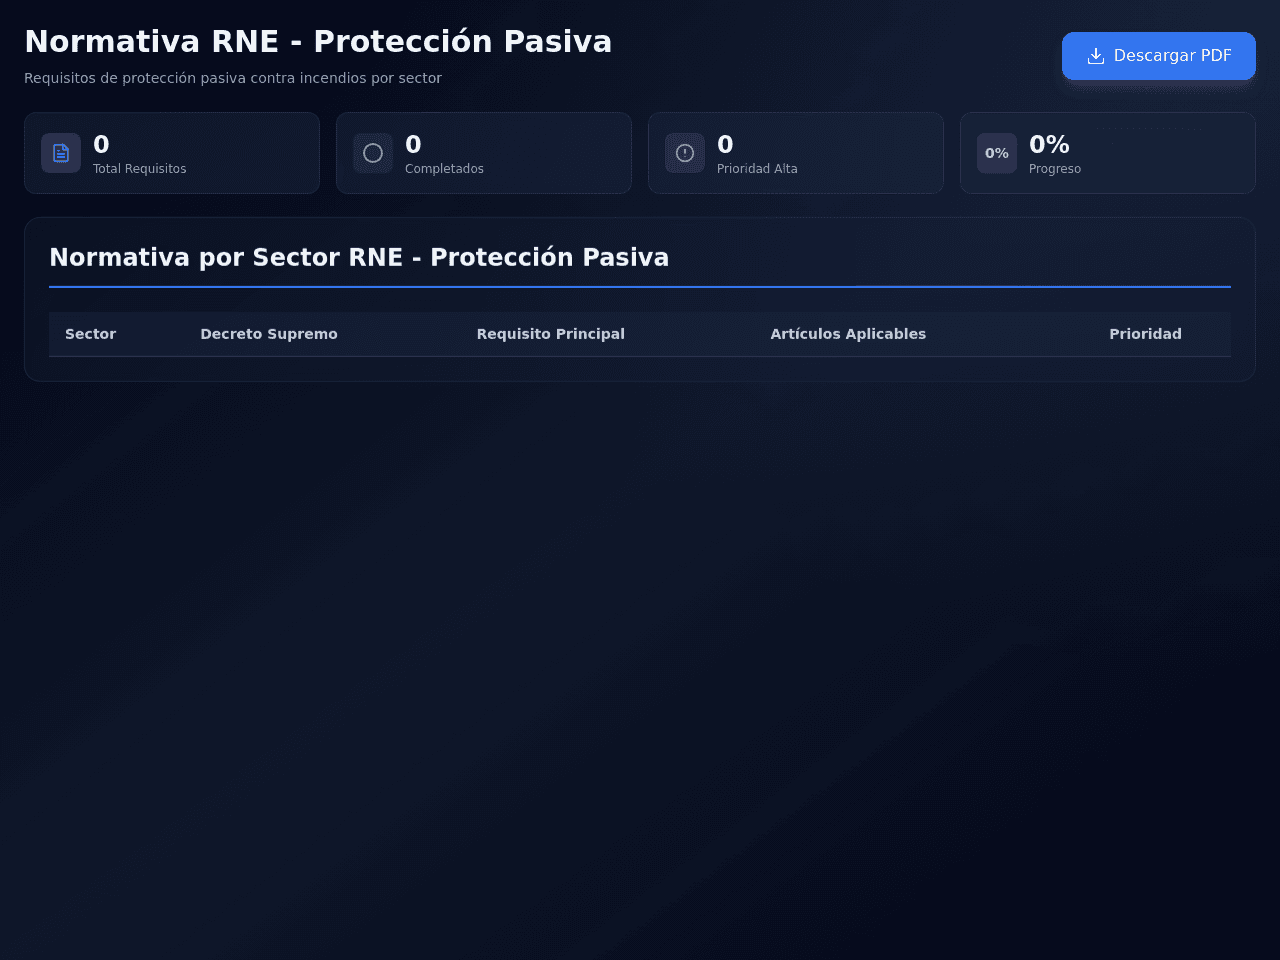1280x960 pixels.
Task: Select the Prioridad Alta label
Action: point(757,169)
